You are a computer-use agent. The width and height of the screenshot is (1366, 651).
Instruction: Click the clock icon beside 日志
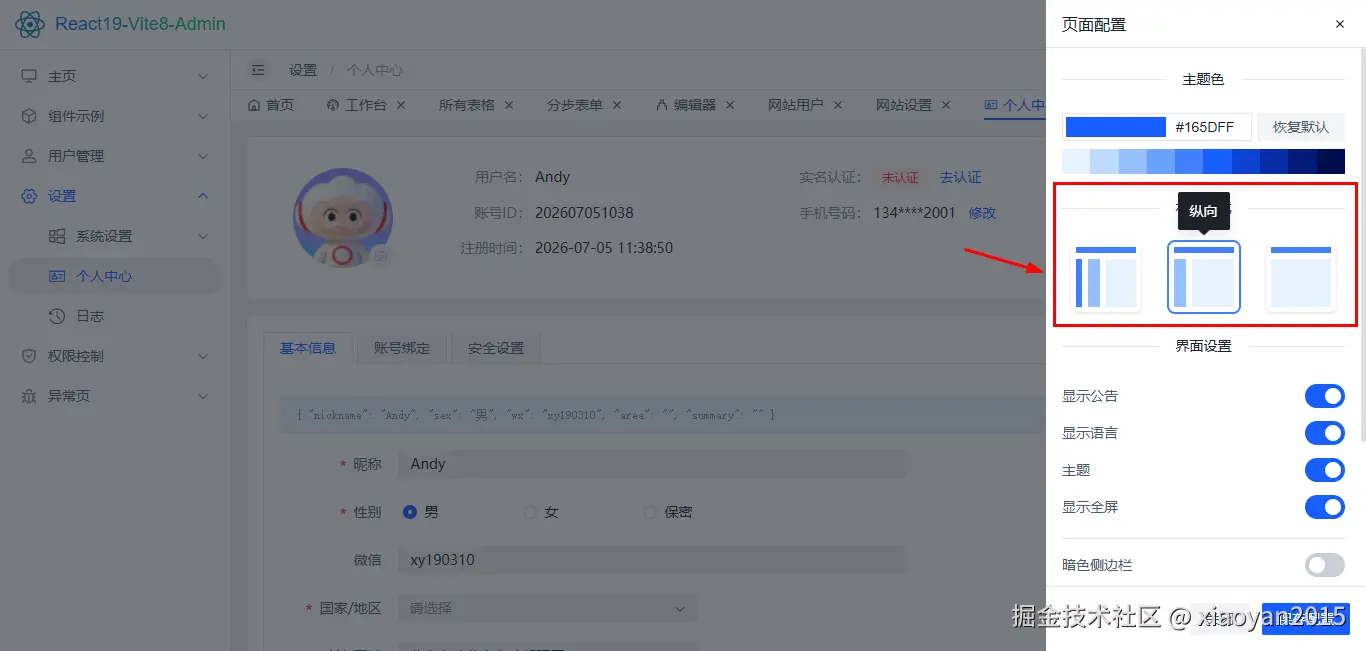pyautogui.click(x=57, y=316)
